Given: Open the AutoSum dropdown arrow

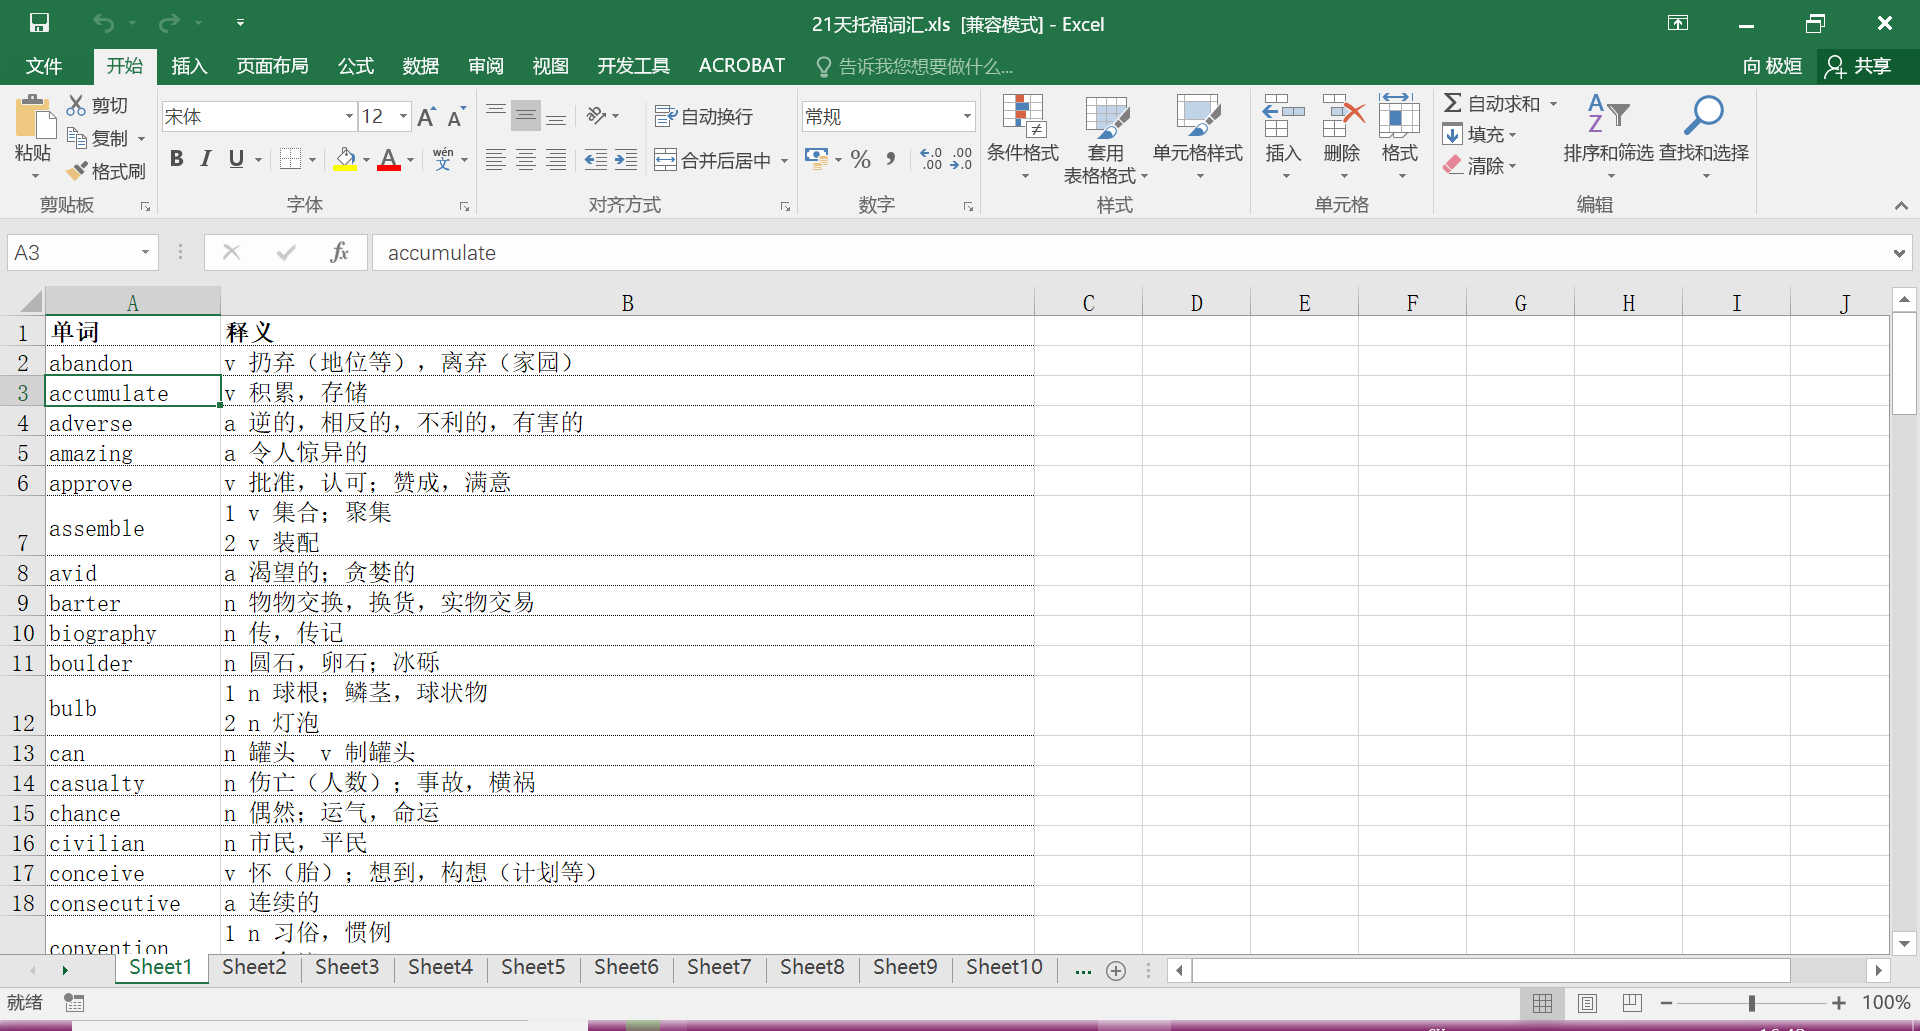Looking at the screenshot, I should 1553,104.
